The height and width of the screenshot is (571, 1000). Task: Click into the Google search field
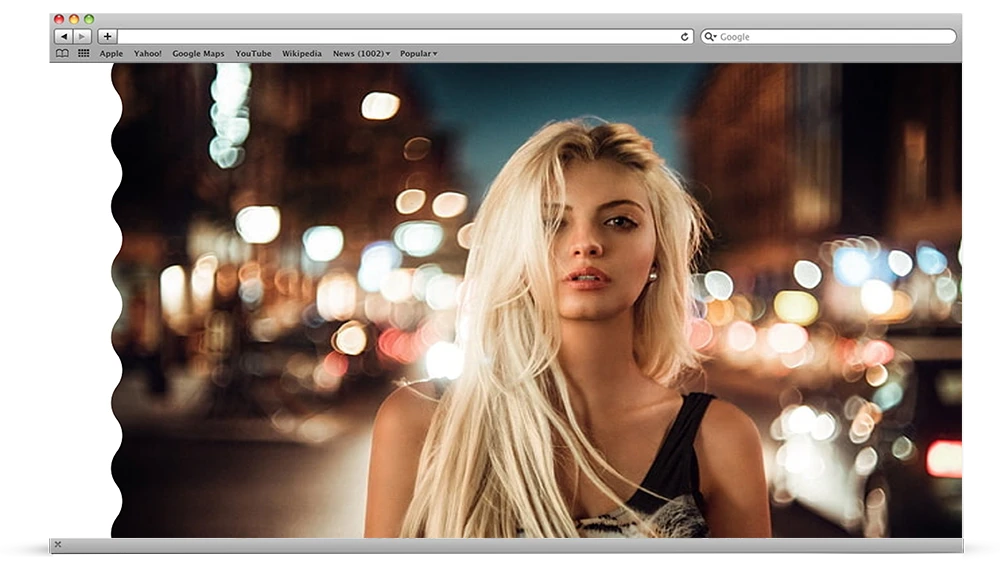[x=830, y=37]
